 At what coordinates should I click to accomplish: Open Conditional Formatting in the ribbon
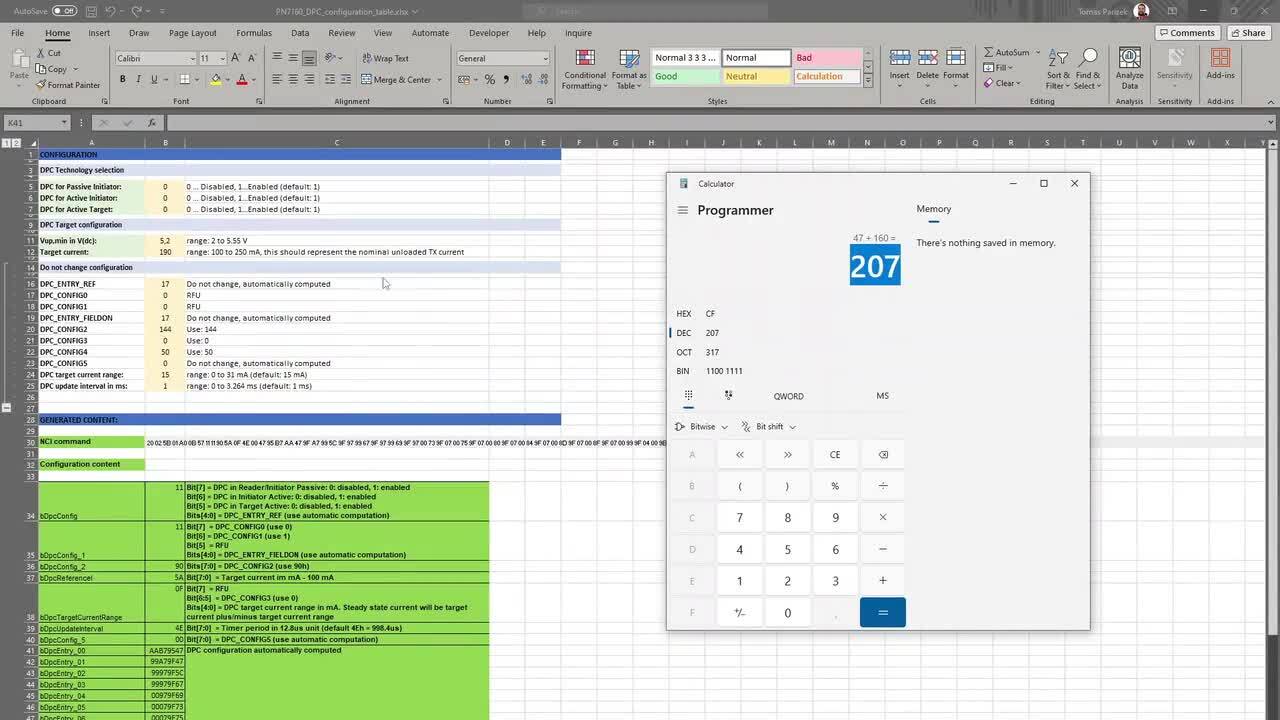[585, 68]
